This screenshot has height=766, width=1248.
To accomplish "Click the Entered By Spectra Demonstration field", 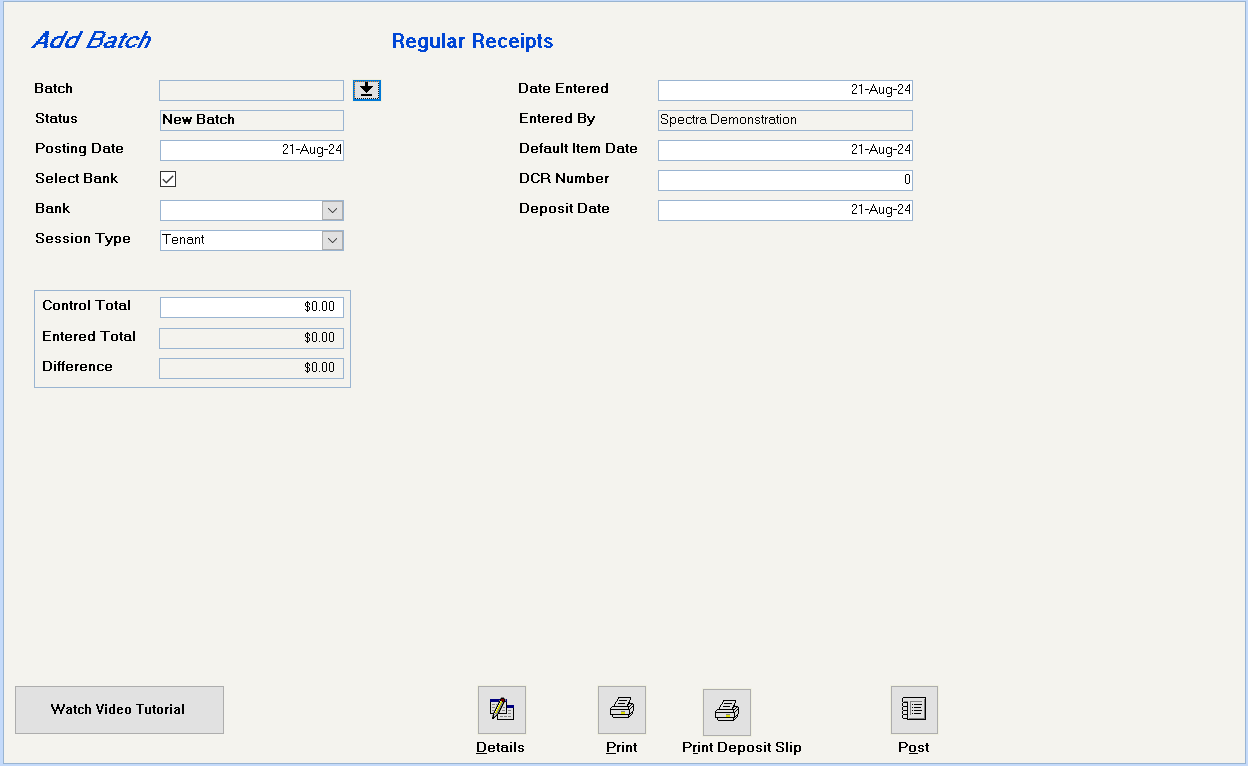I will click(x=785, y=120).
